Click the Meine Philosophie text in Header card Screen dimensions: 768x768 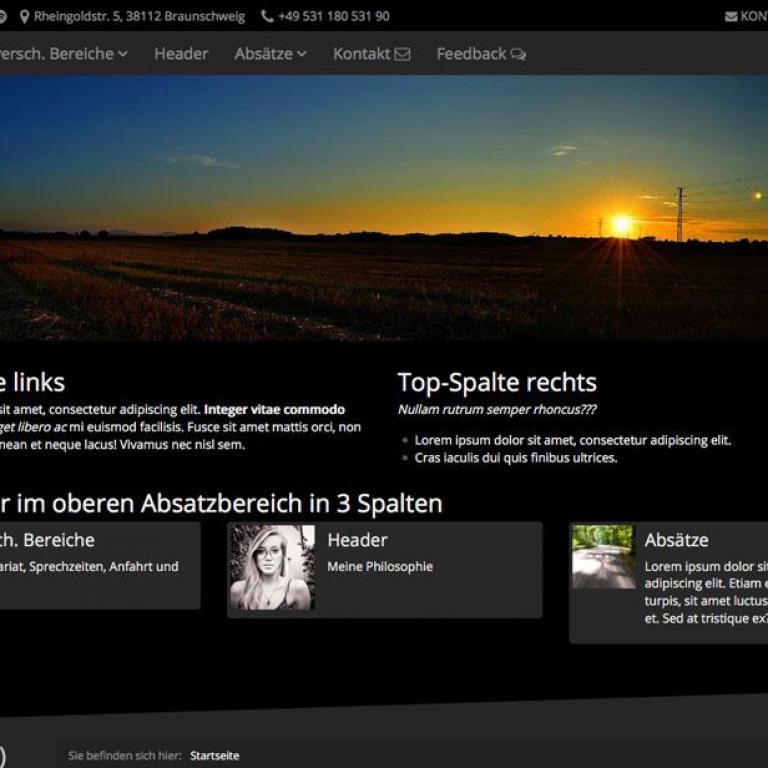pos(380,566)
